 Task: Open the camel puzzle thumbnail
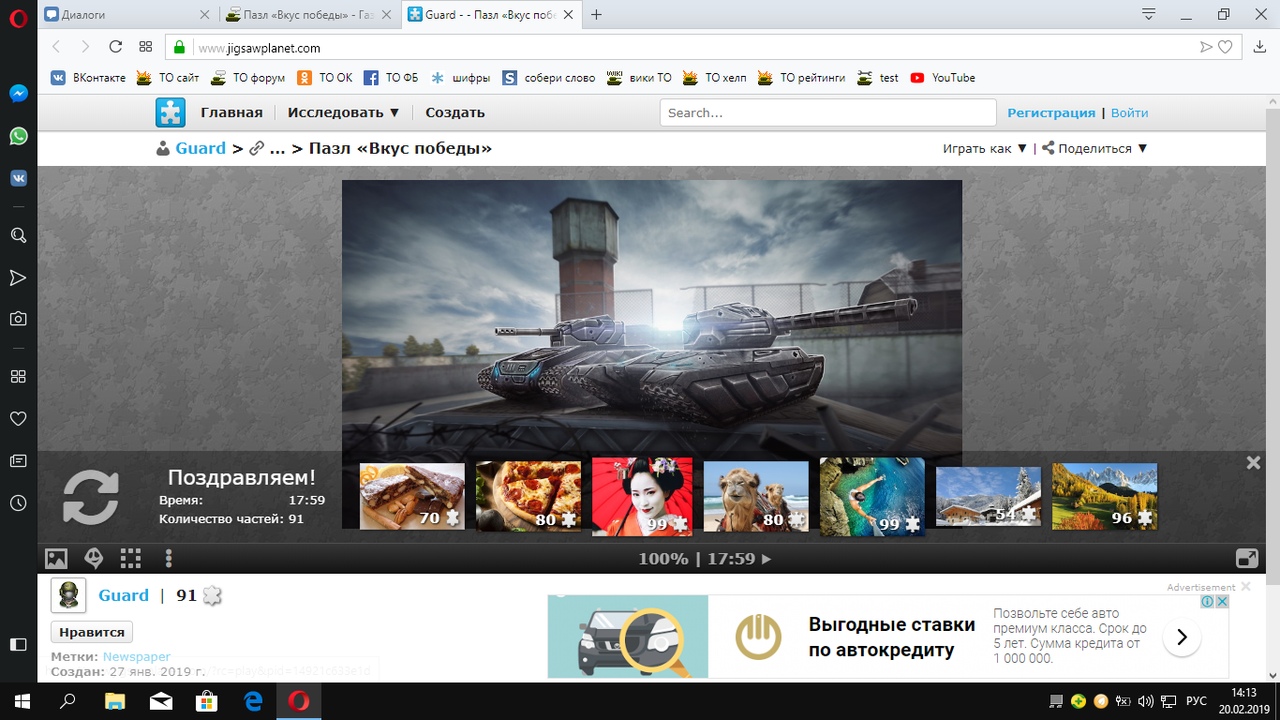point(756,496)
